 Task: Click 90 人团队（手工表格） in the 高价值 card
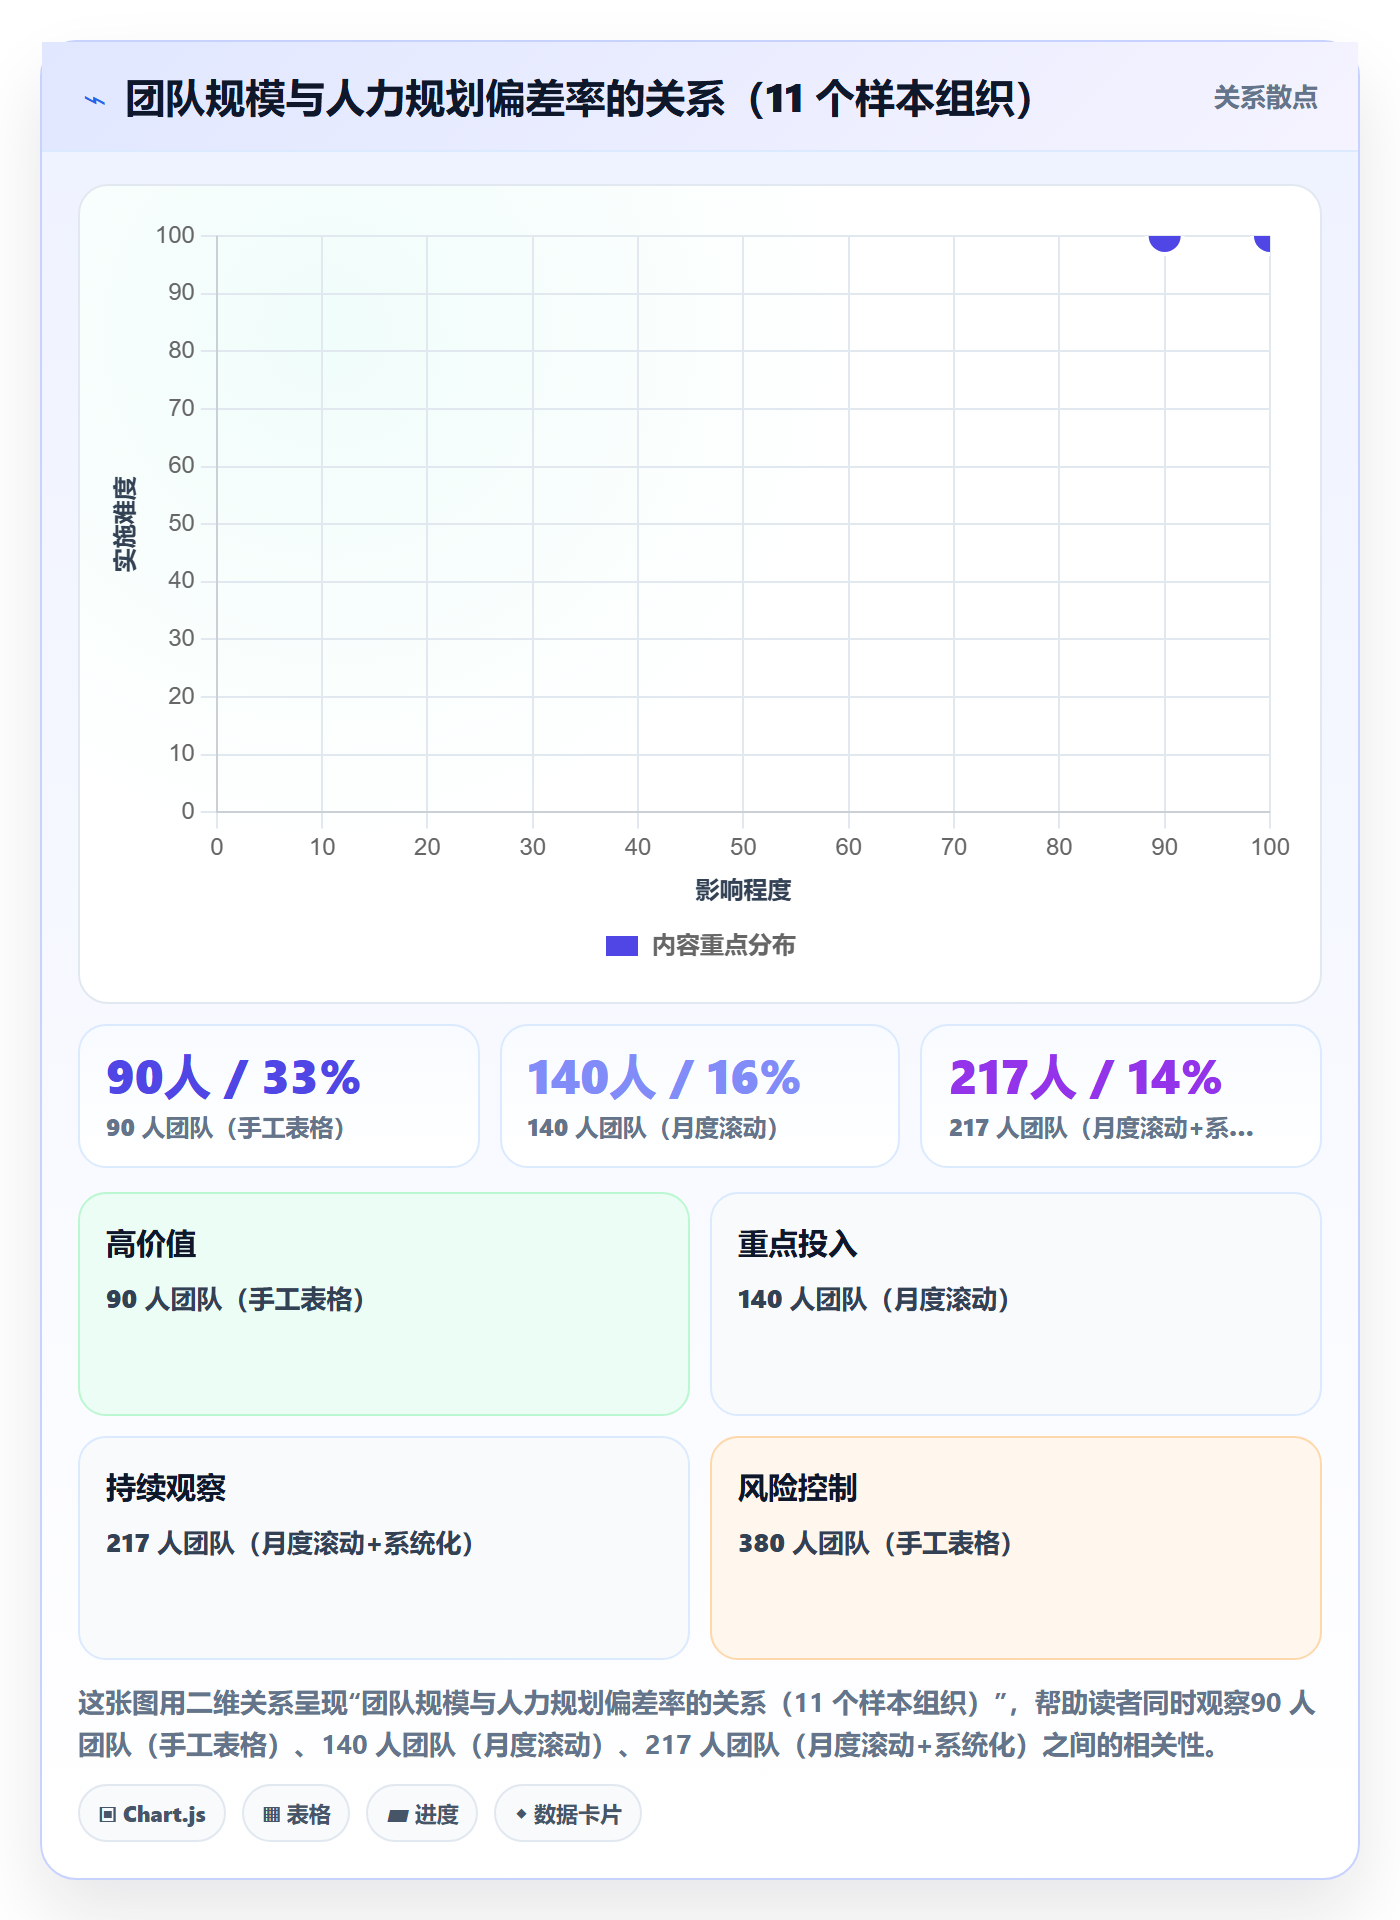click(x=236, y=1299)
